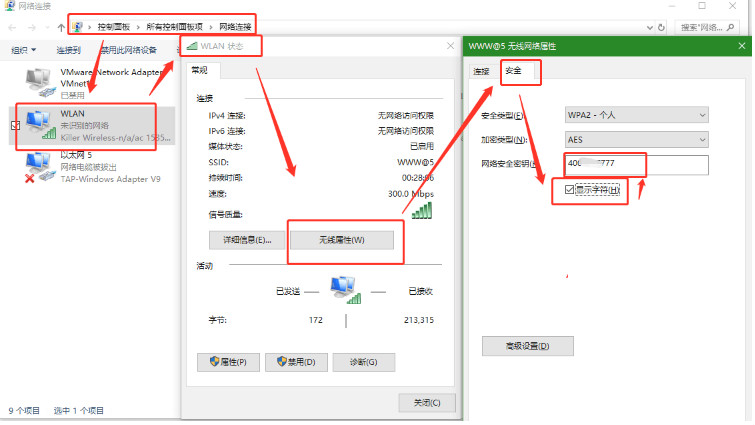This screenshot has width=755, height=425.
Task: Click the network activity computers icon
Action: (346, 290)
